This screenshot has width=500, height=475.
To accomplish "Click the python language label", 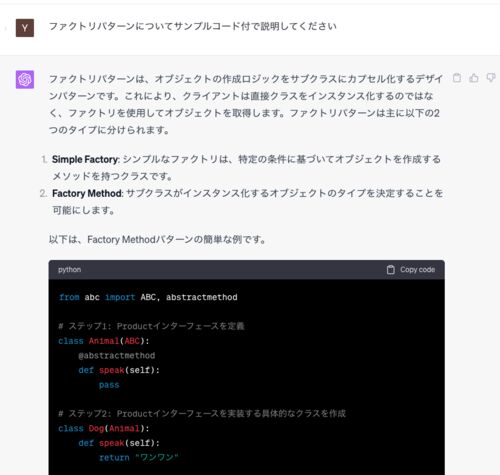I will [x=69, y=270].
